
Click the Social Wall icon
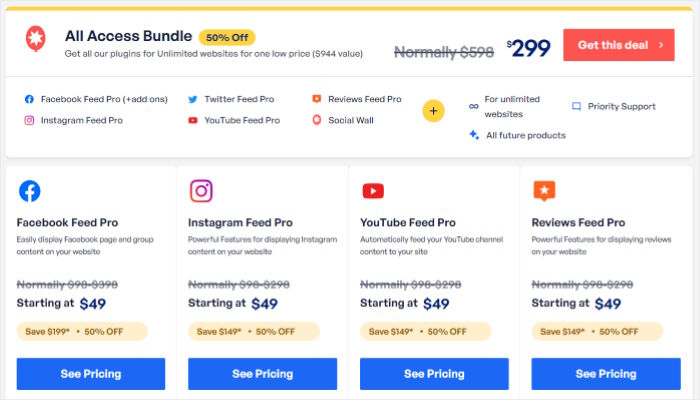(x=317, y=120)
